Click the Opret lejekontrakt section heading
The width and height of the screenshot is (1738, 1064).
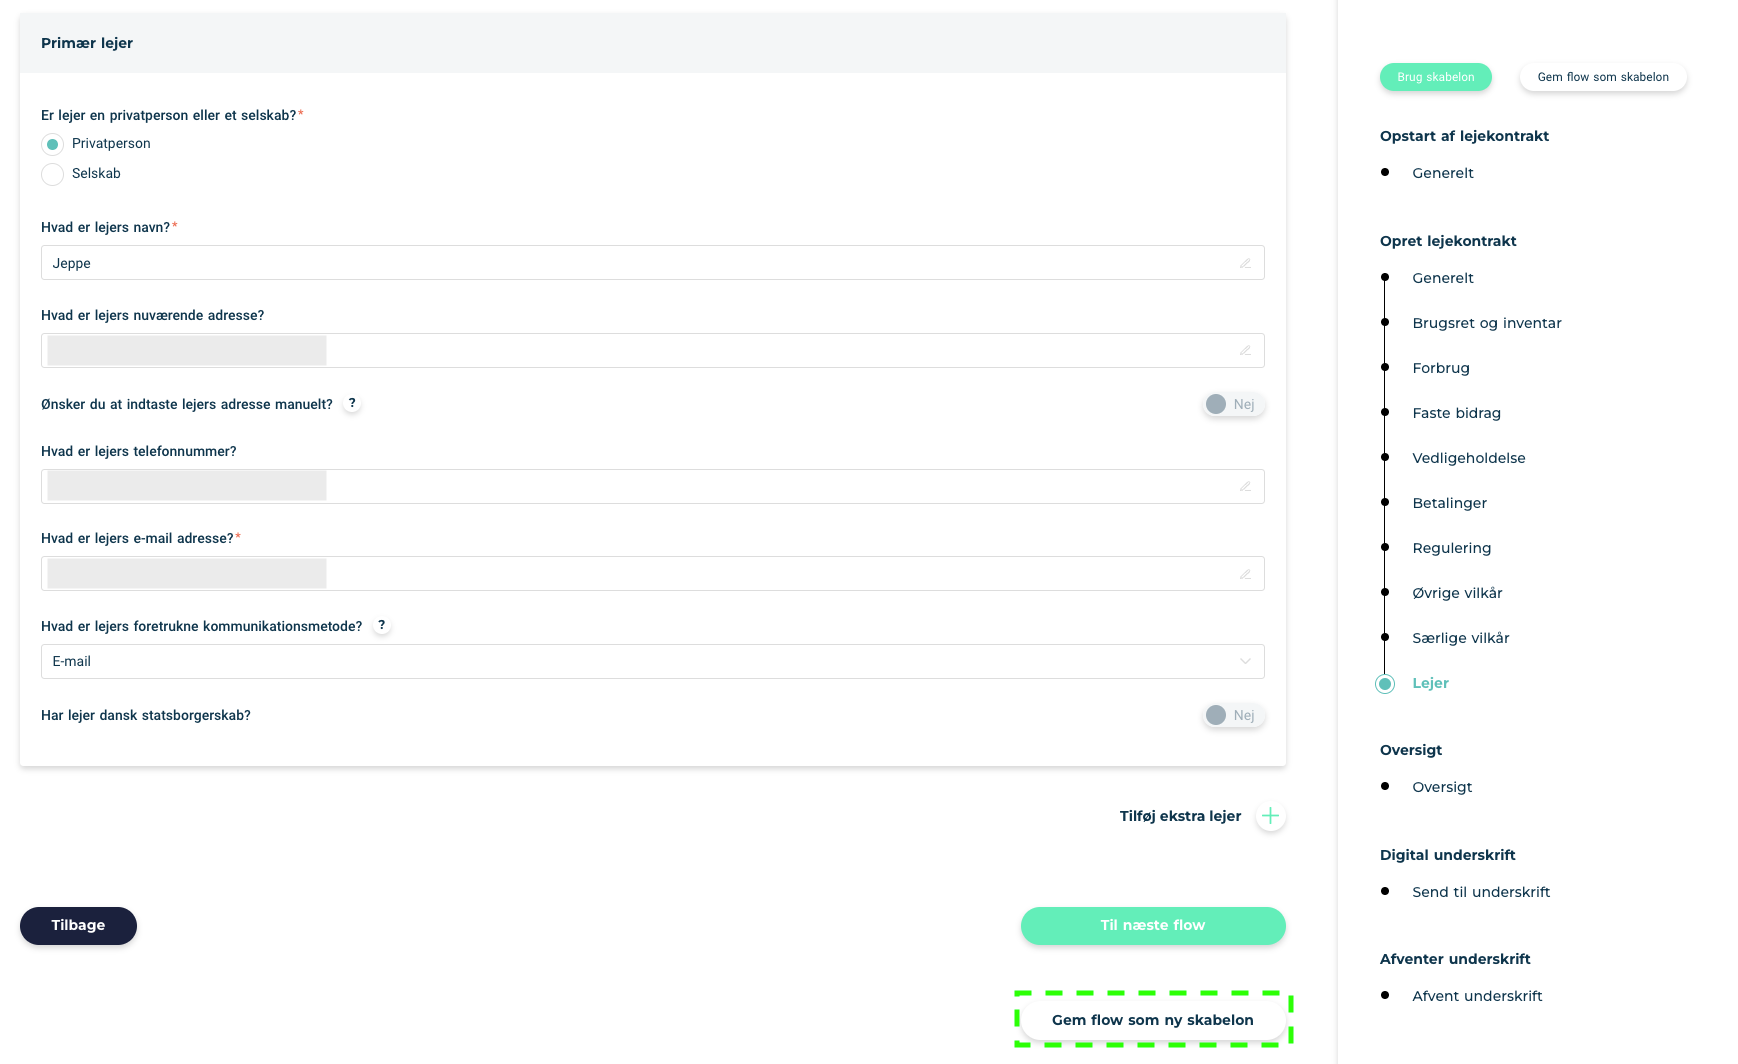[1448, 241]
